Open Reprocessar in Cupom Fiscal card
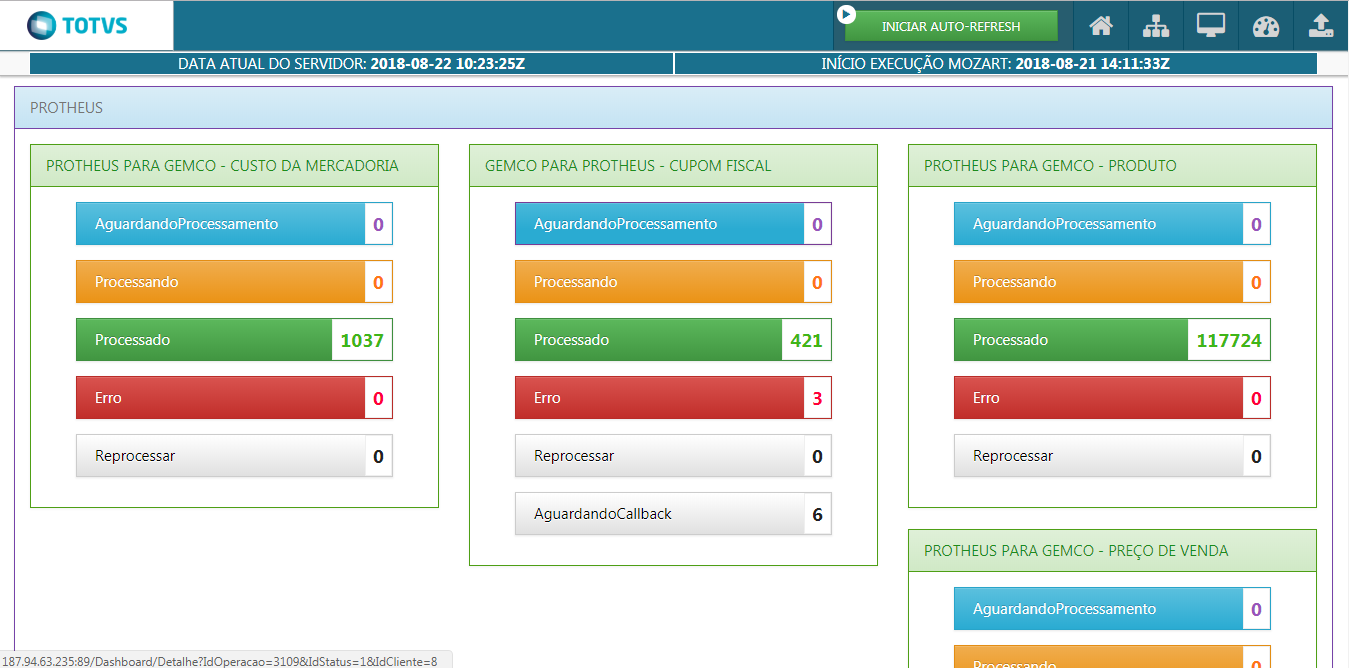1349x668 pixels. tap(673, 456)
